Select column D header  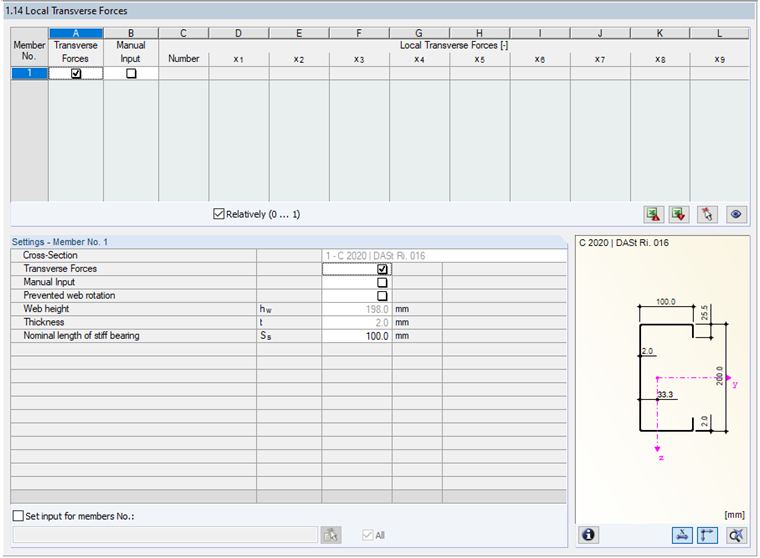238,33
